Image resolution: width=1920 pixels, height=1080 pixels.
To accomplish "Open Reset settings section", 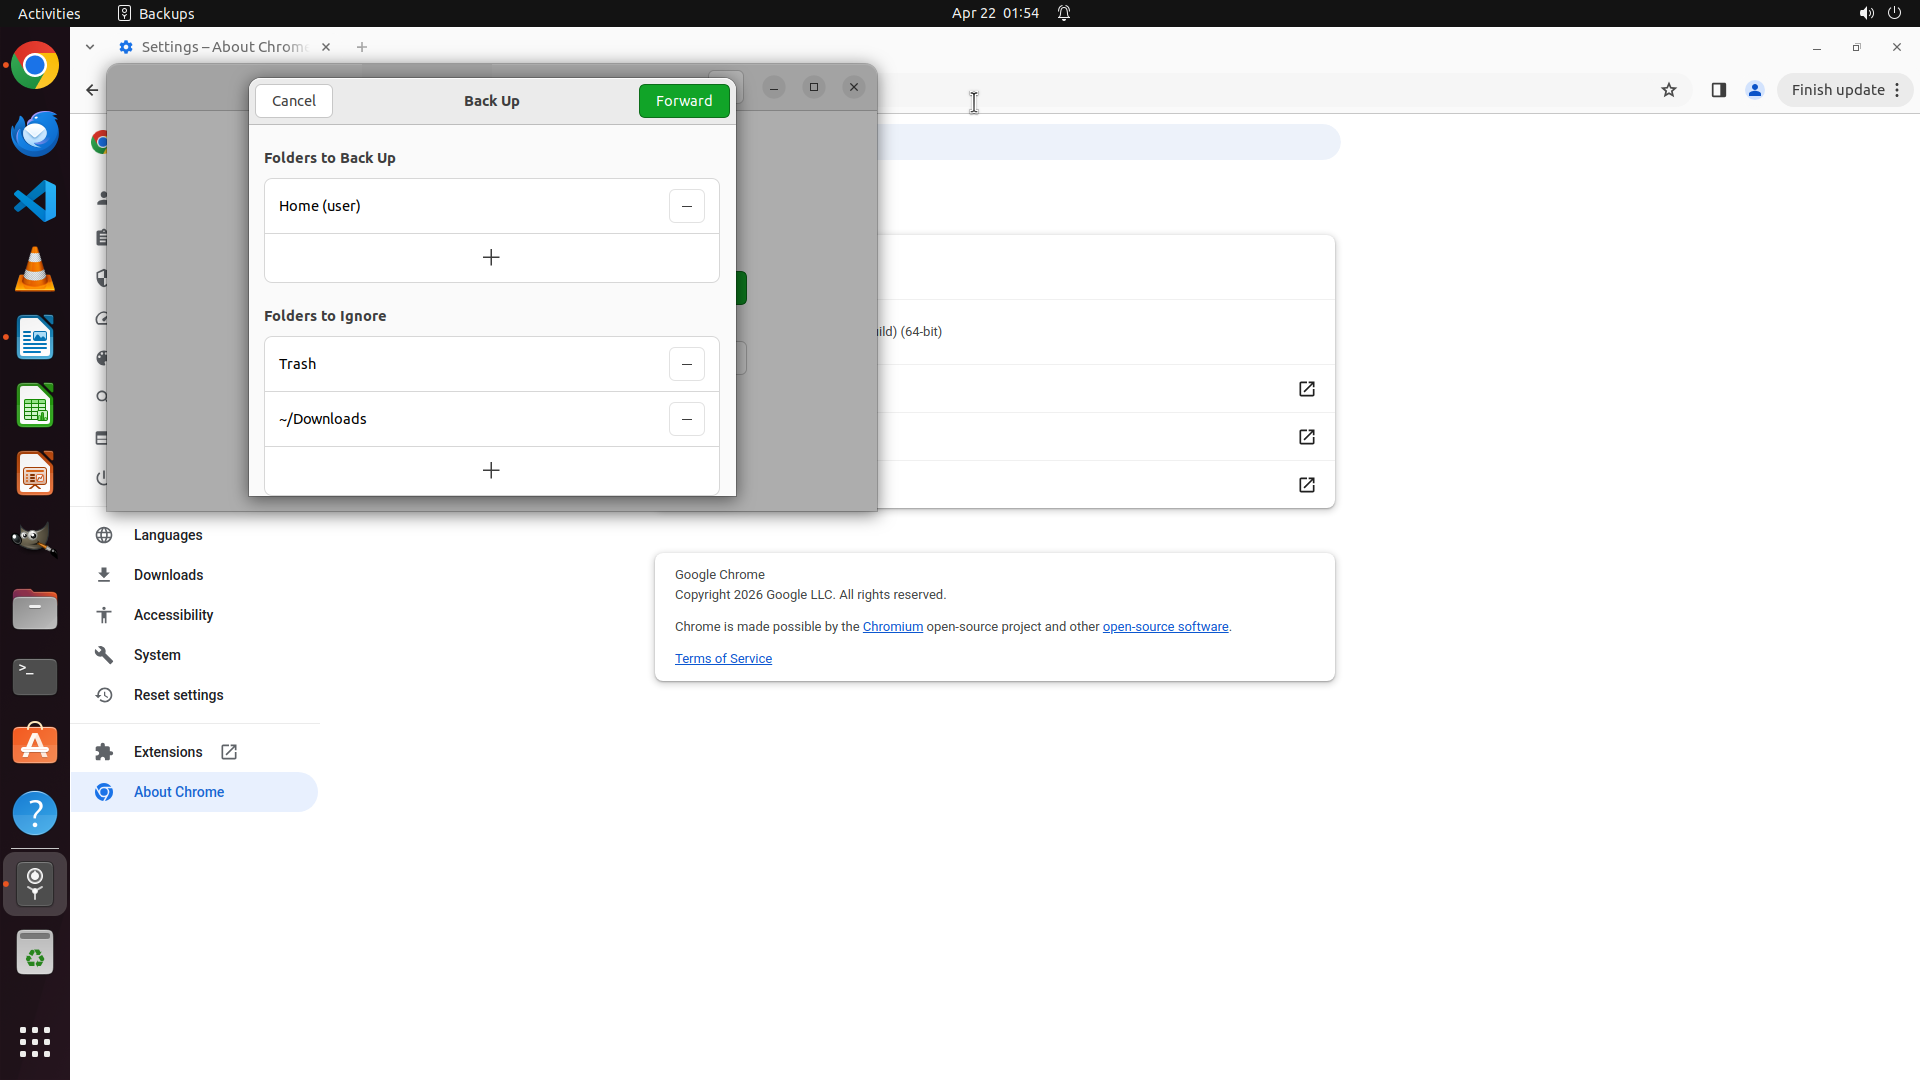I will (x=178, y=695).
